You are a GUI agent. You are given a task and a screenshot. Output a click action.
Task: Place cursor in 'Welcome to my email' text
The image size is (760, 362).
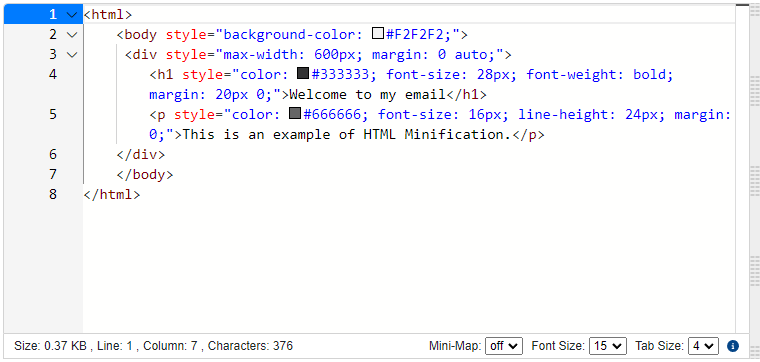367,94
